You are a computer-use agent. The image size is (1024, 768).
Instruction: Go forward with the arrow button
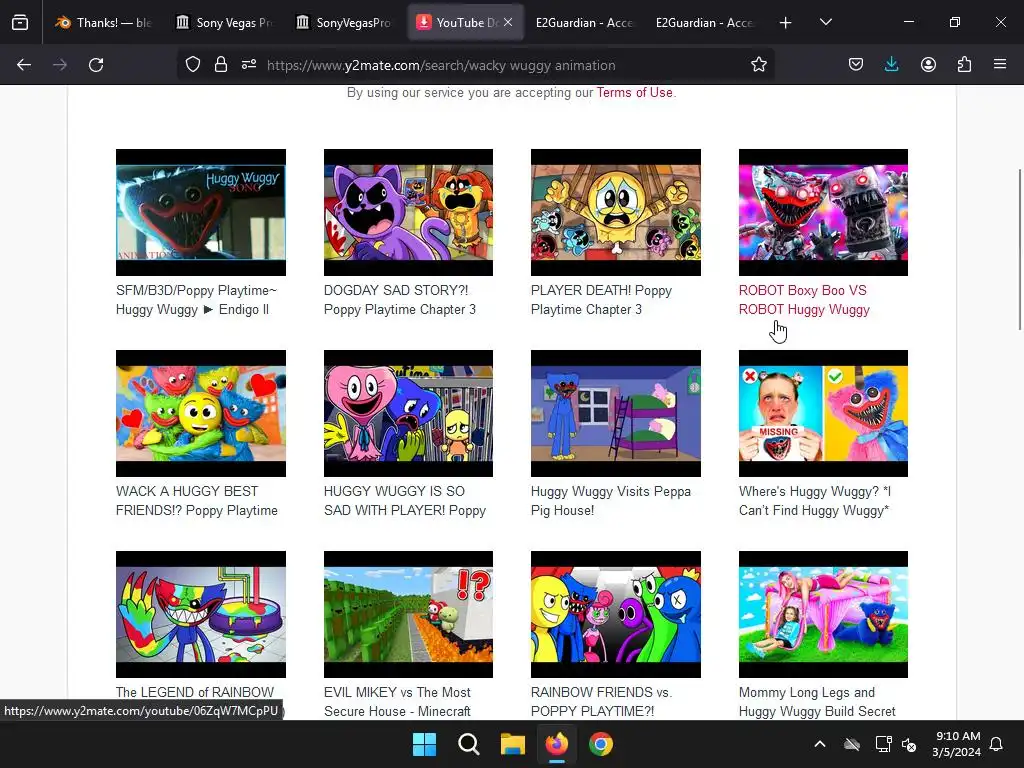(59, 65)
